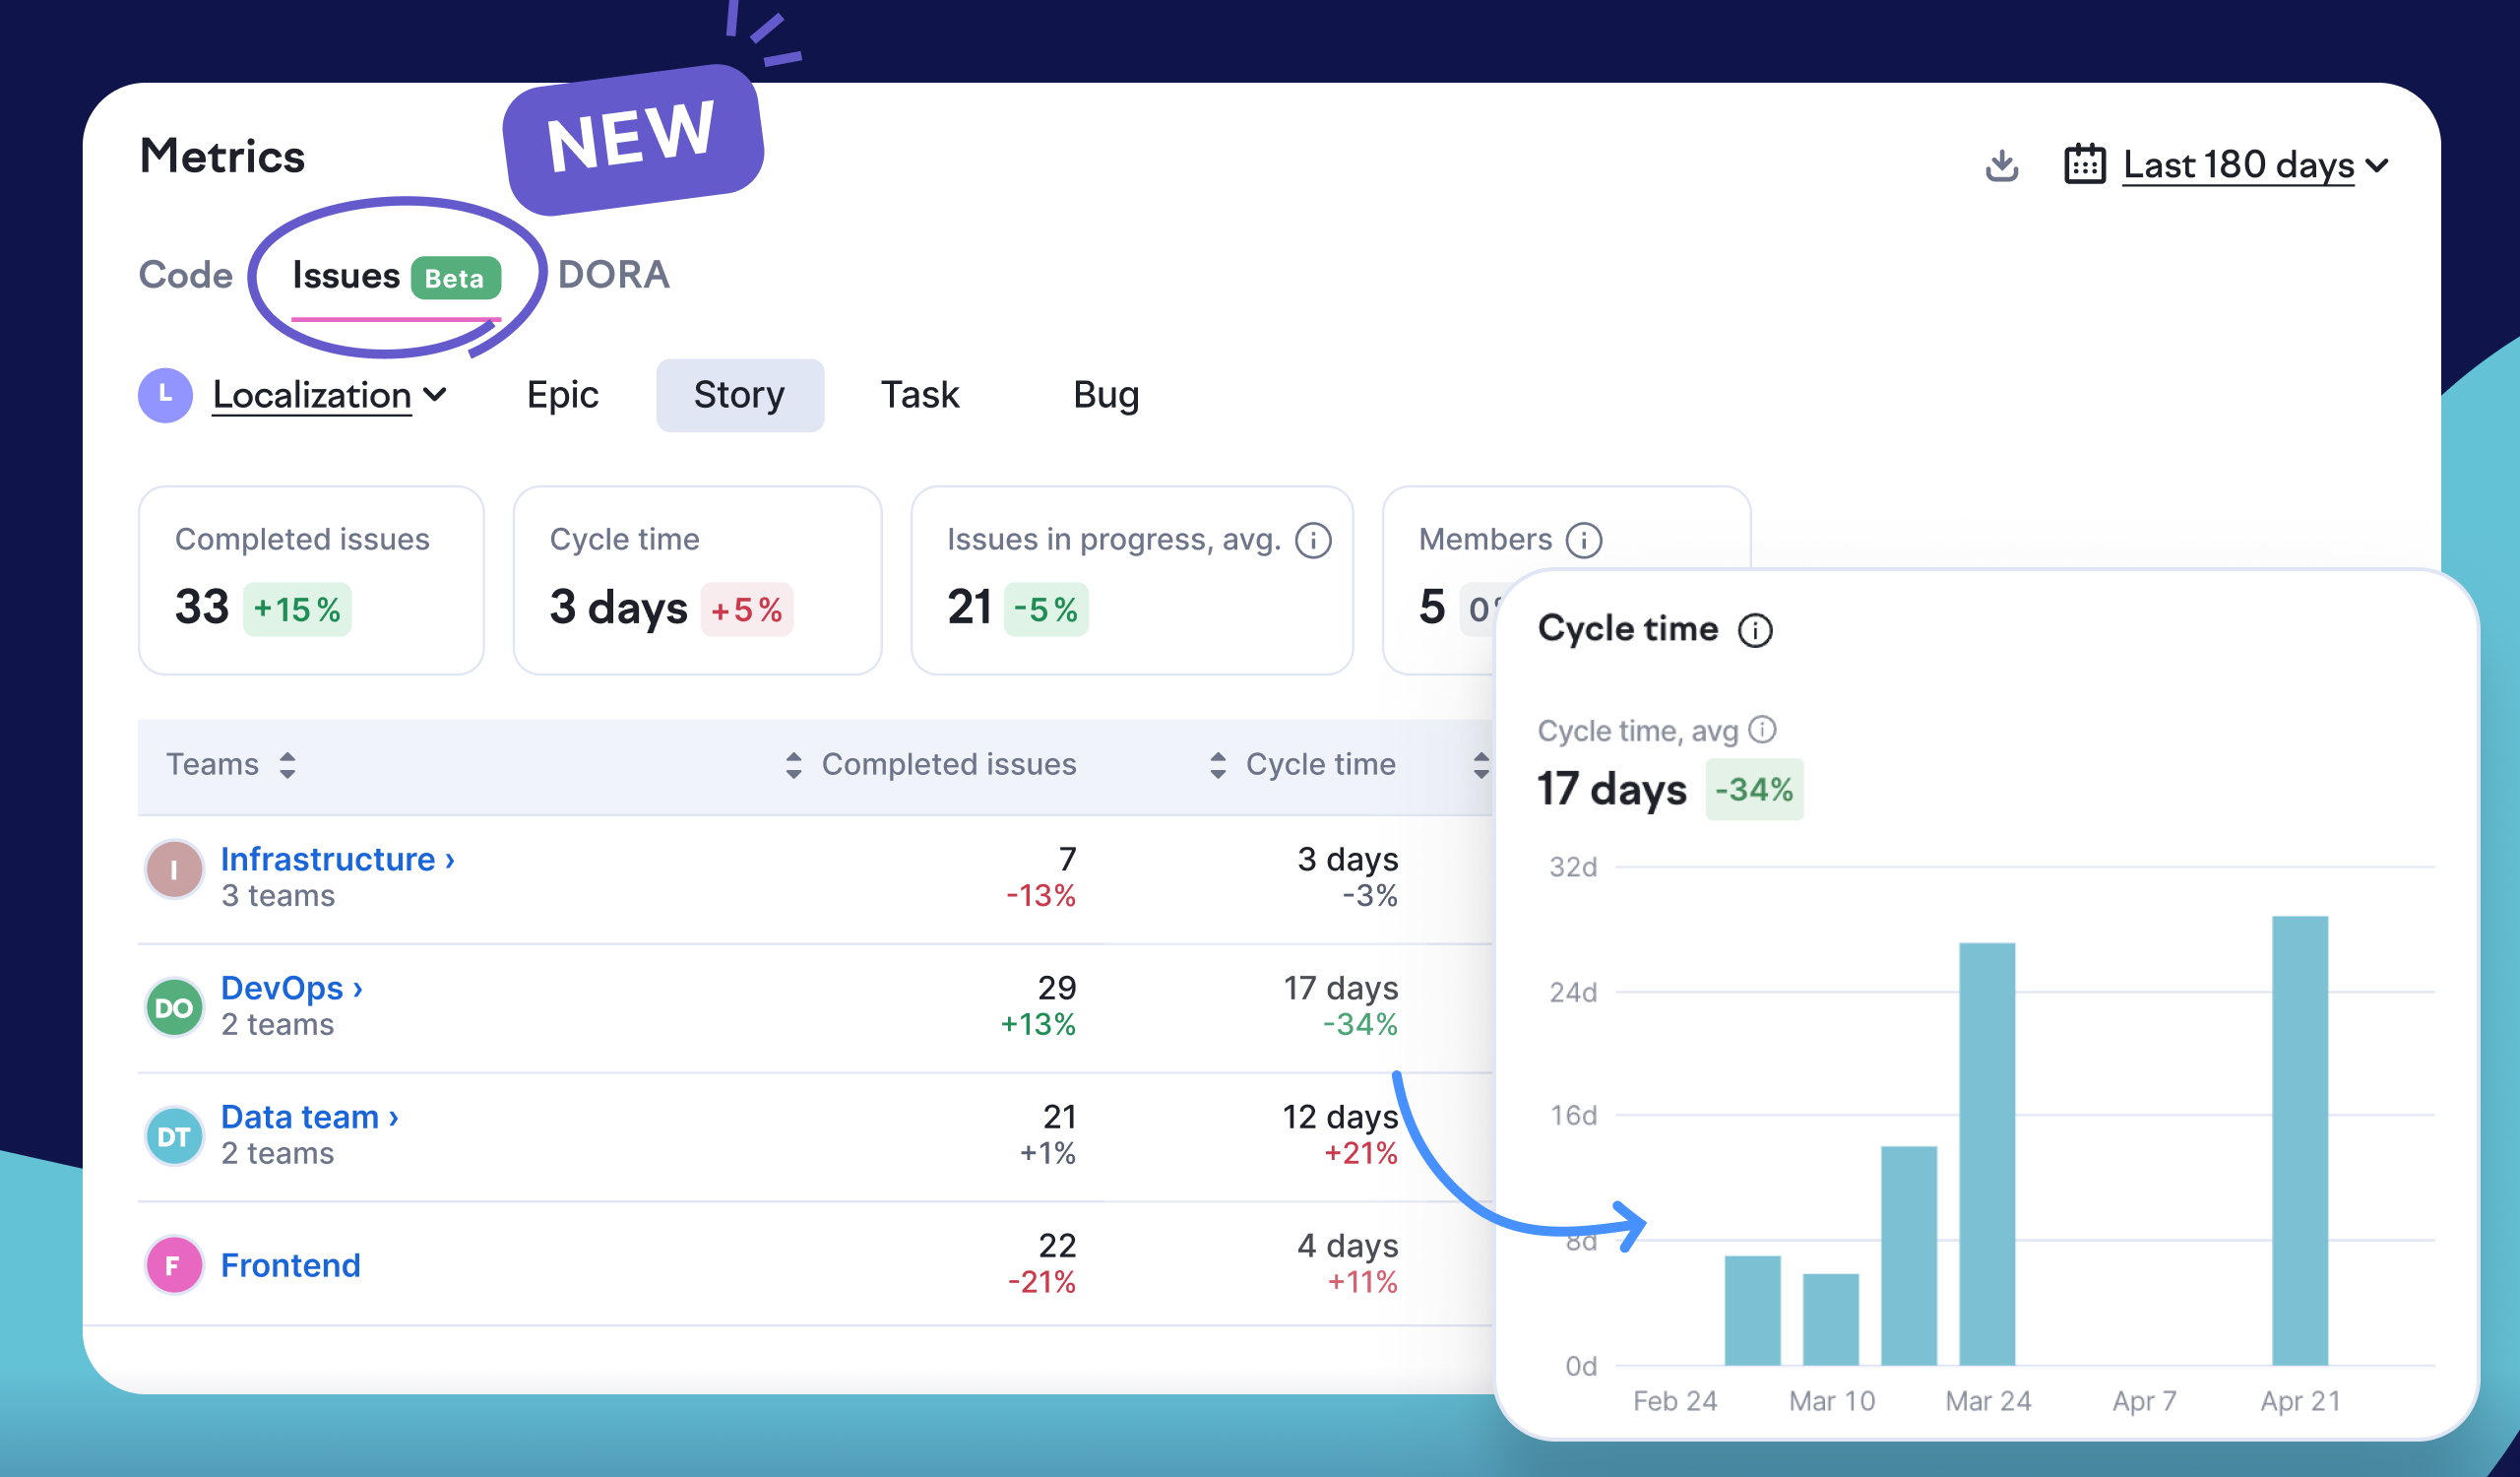Click info icon beside Cycle time, avg
This screenshot has width=2520, height=1477.
click(1762, 730)
